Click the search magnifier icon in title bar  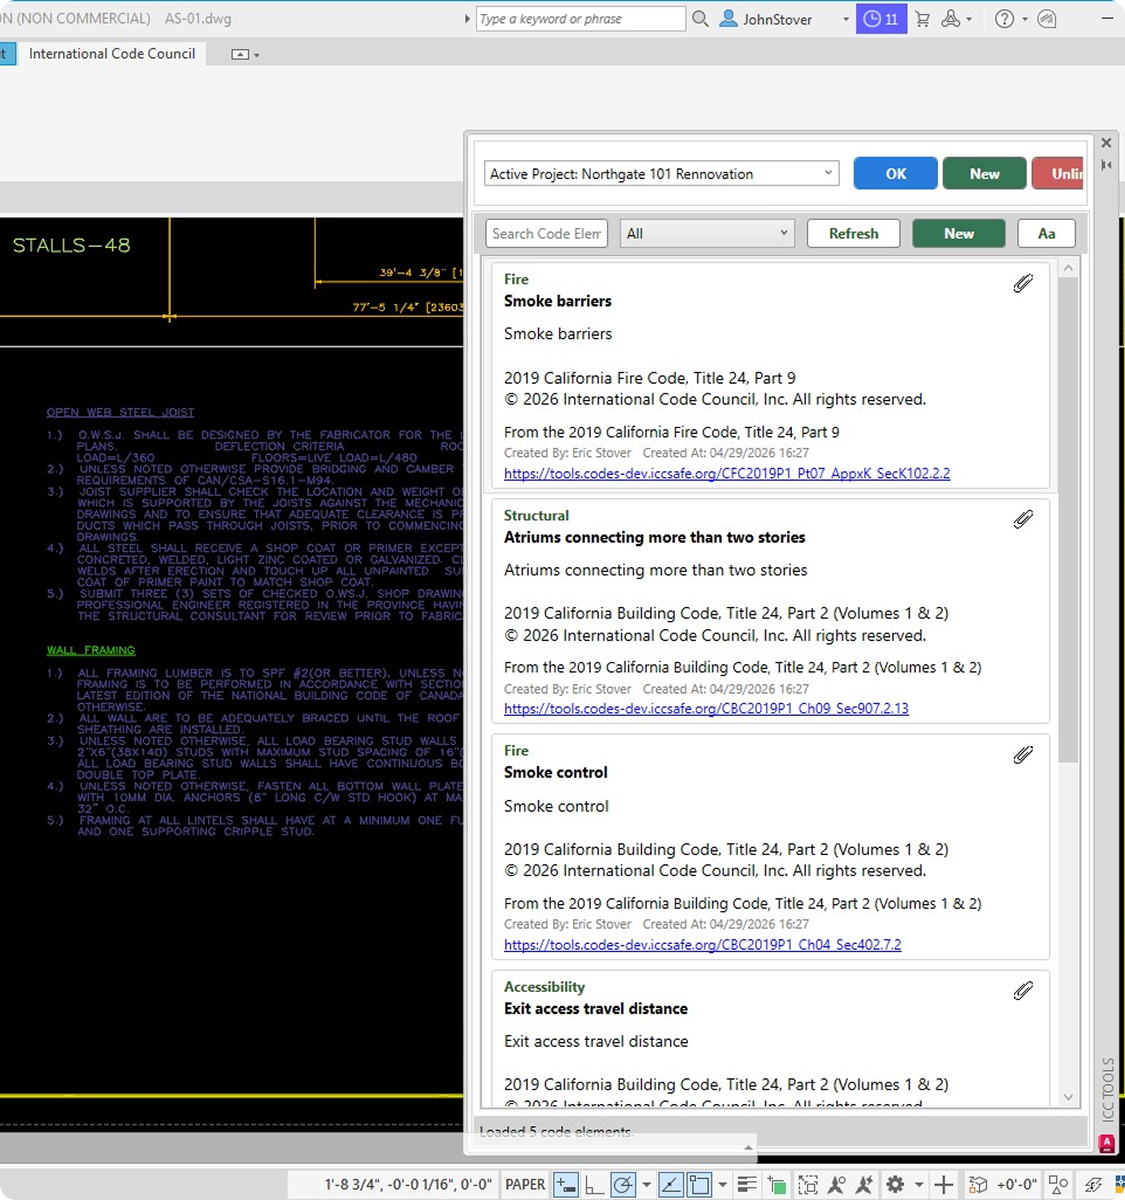tap(700, 19)
